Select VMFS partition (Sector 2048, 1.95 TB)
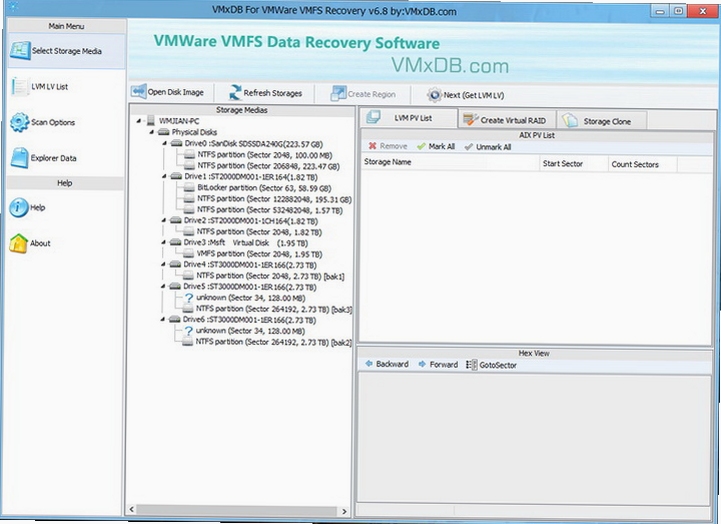721x524 pixels. point(259,254)
